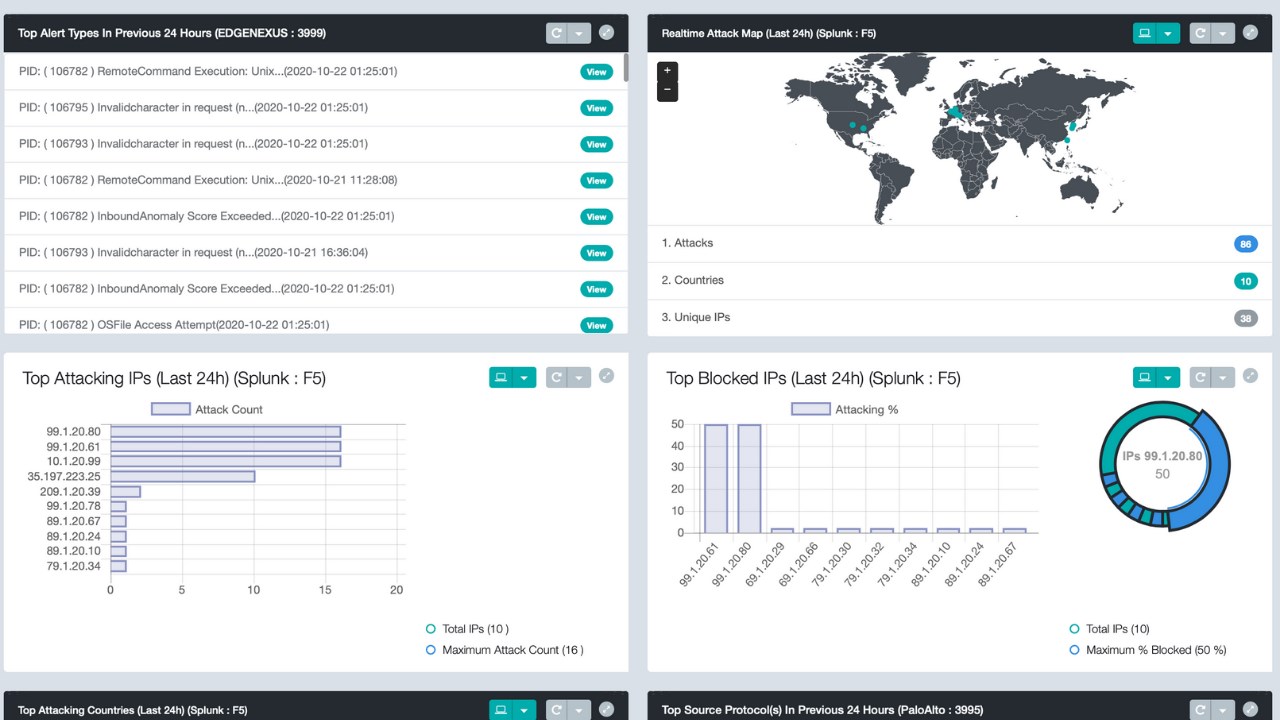
Task: View the OSFile Access Attempt alert
Action: click(596, 325)
